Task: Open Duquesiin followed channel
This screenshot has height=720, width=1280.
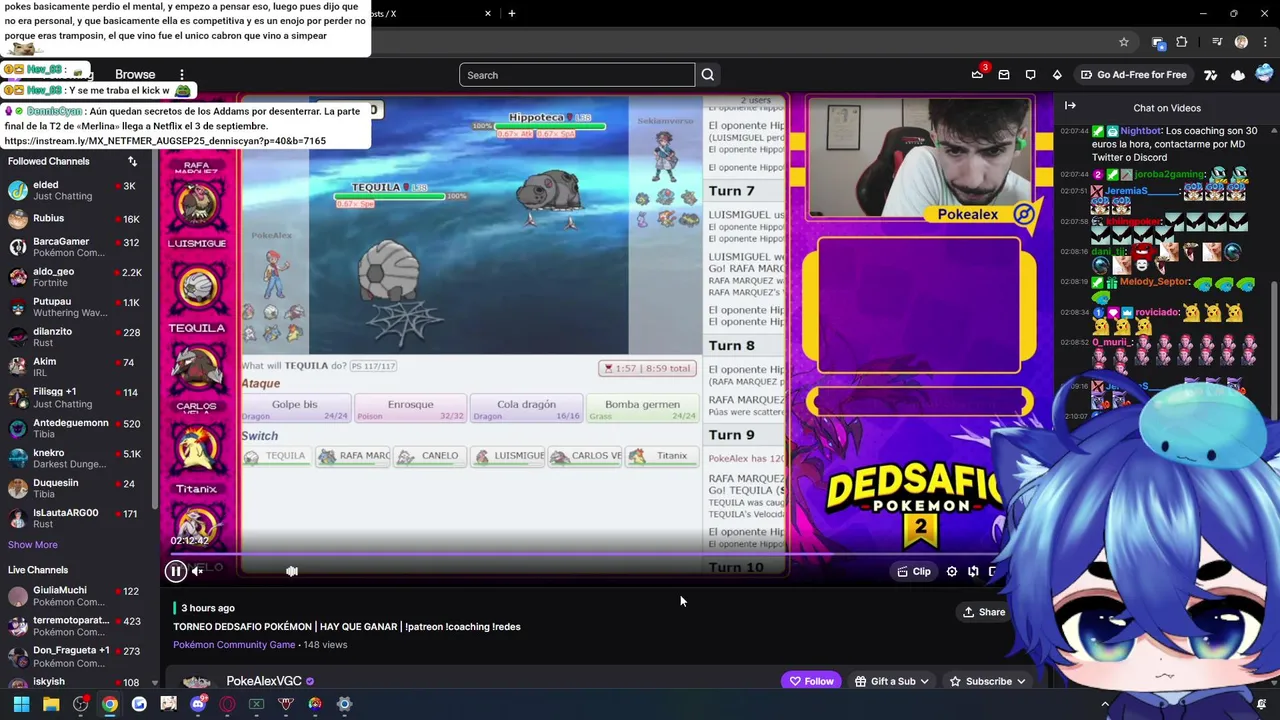Action: pos(77,488)
